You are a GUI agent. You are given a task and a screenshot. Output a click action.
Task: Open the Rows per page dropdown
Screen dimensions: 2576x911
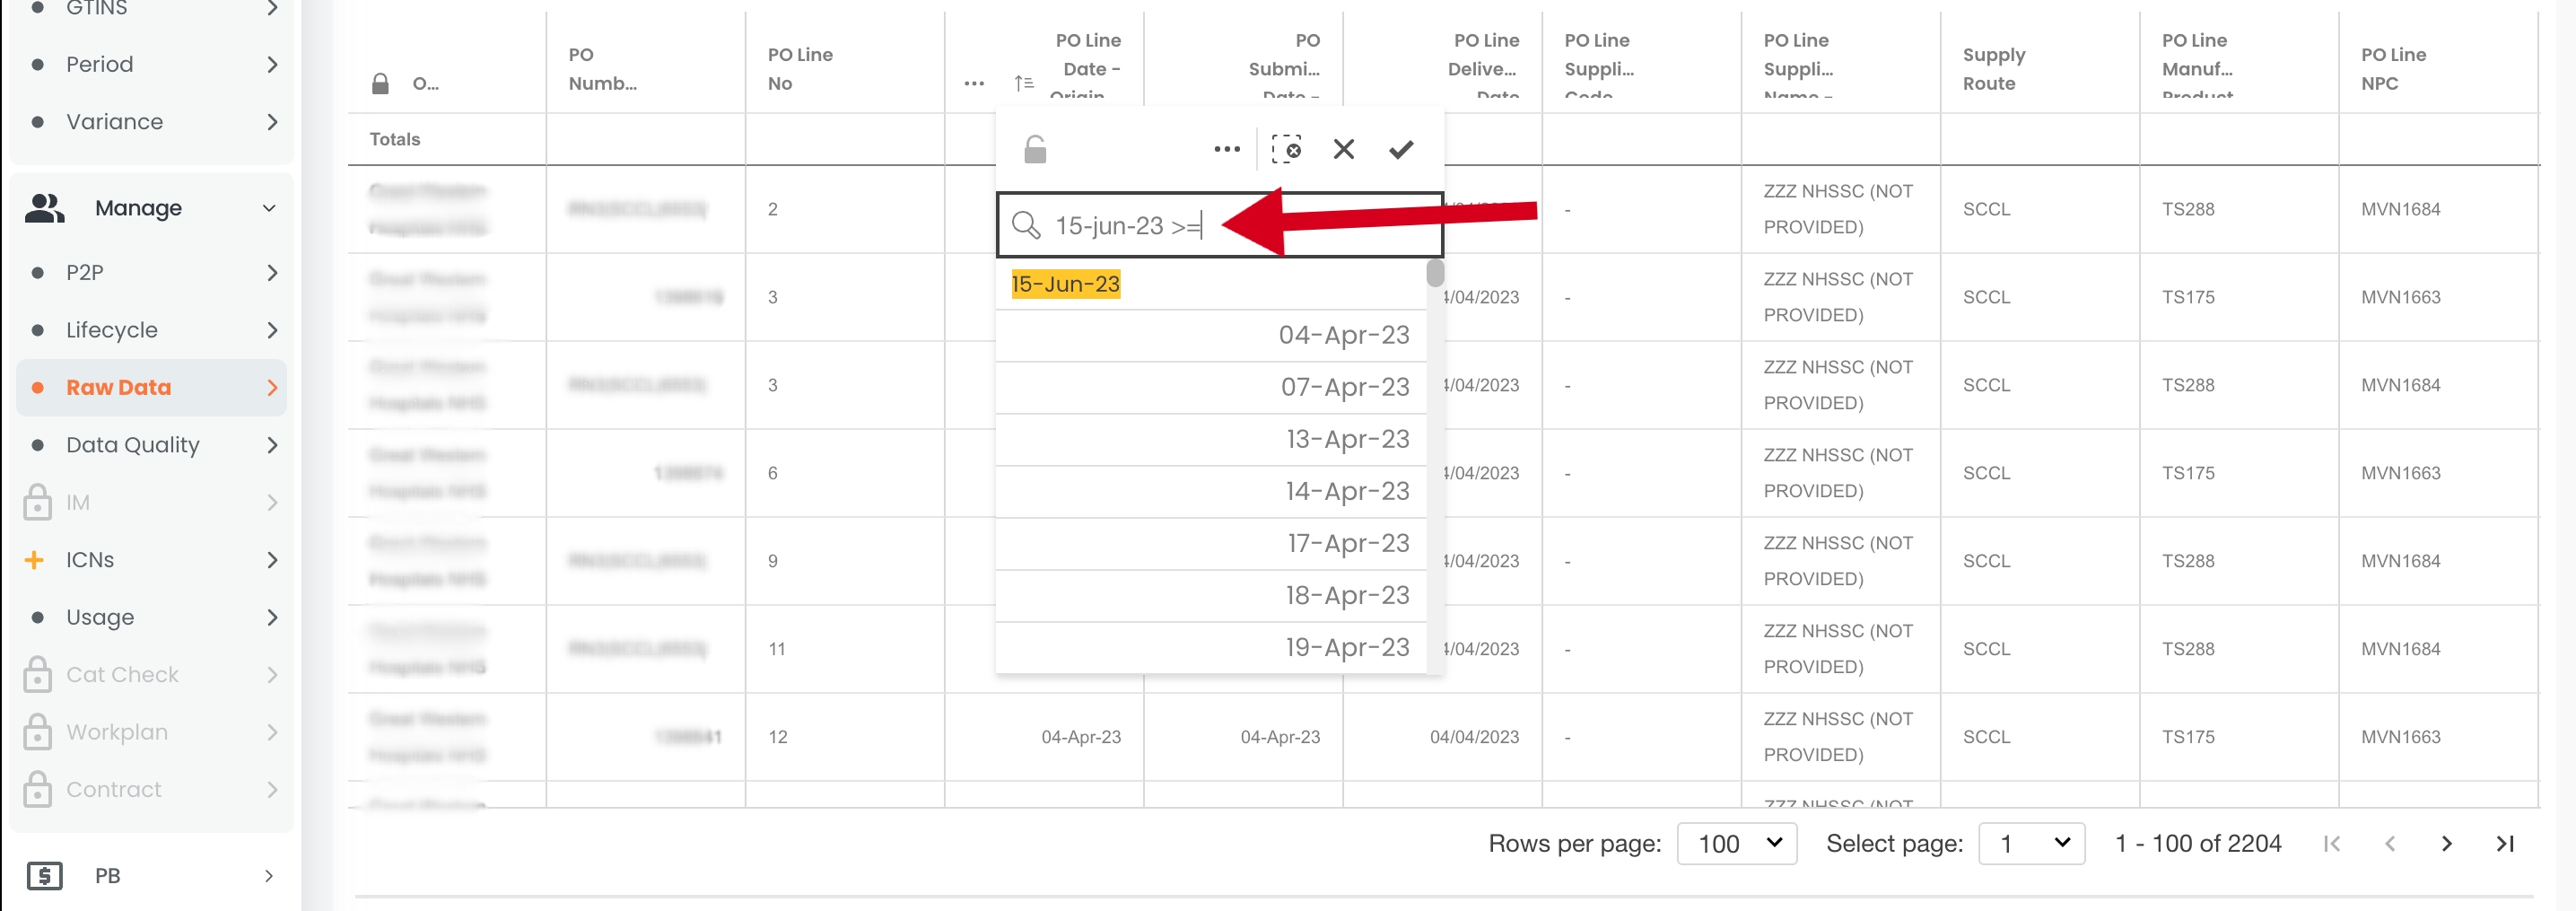pyautogui.click(x=1736, y=843)
